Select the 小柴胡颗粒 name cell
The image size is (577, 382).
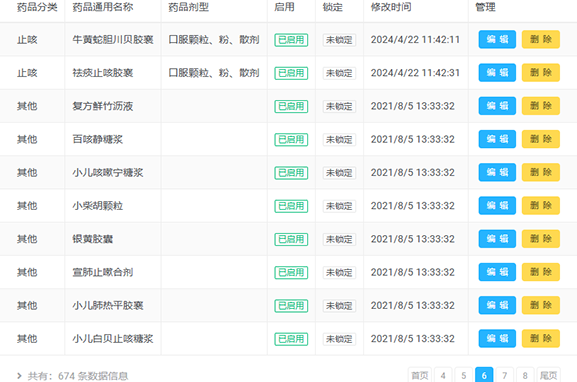click(98, 206)
